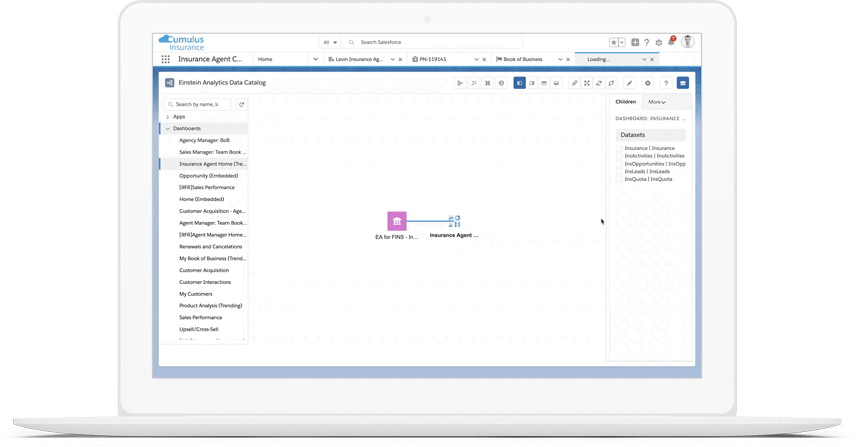Open the Home tab dropdown chevron
This screenshot has height=447, width=857.
[x=315, y=59]
